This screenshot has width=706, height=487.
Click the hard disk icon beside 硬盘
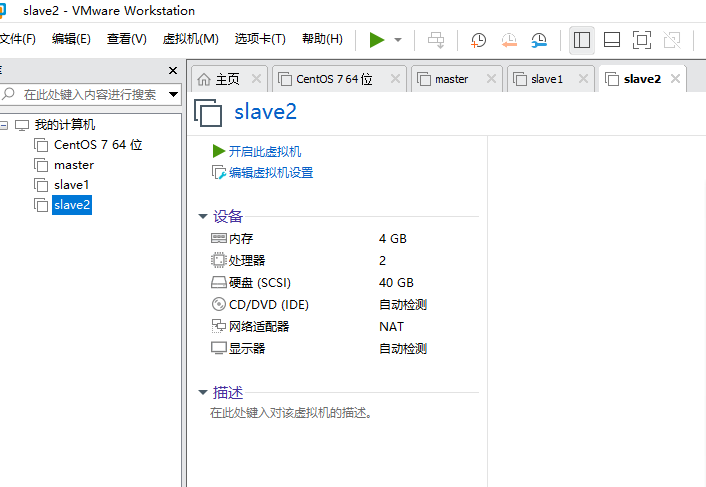pyautogui.click(x=219, y=282)
